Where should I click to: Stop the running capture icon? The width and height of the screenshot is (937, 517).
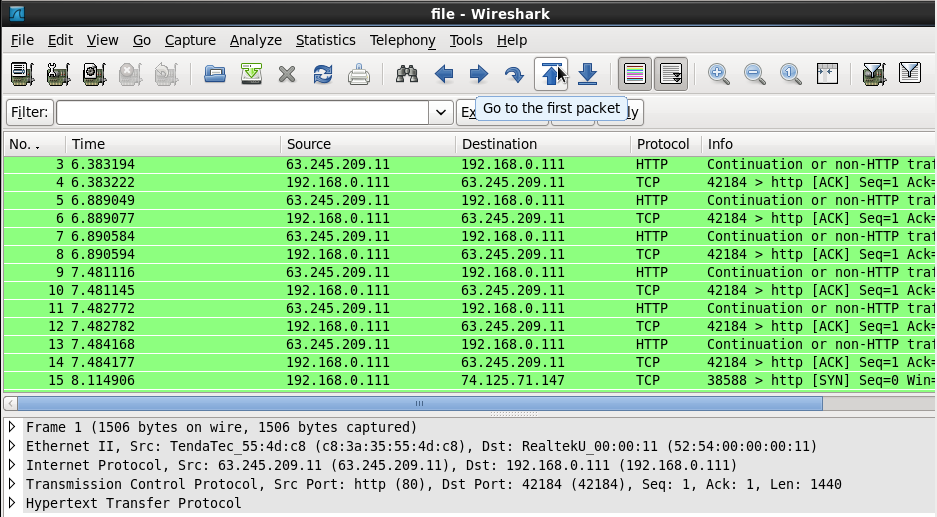click(x=130, y=74)
